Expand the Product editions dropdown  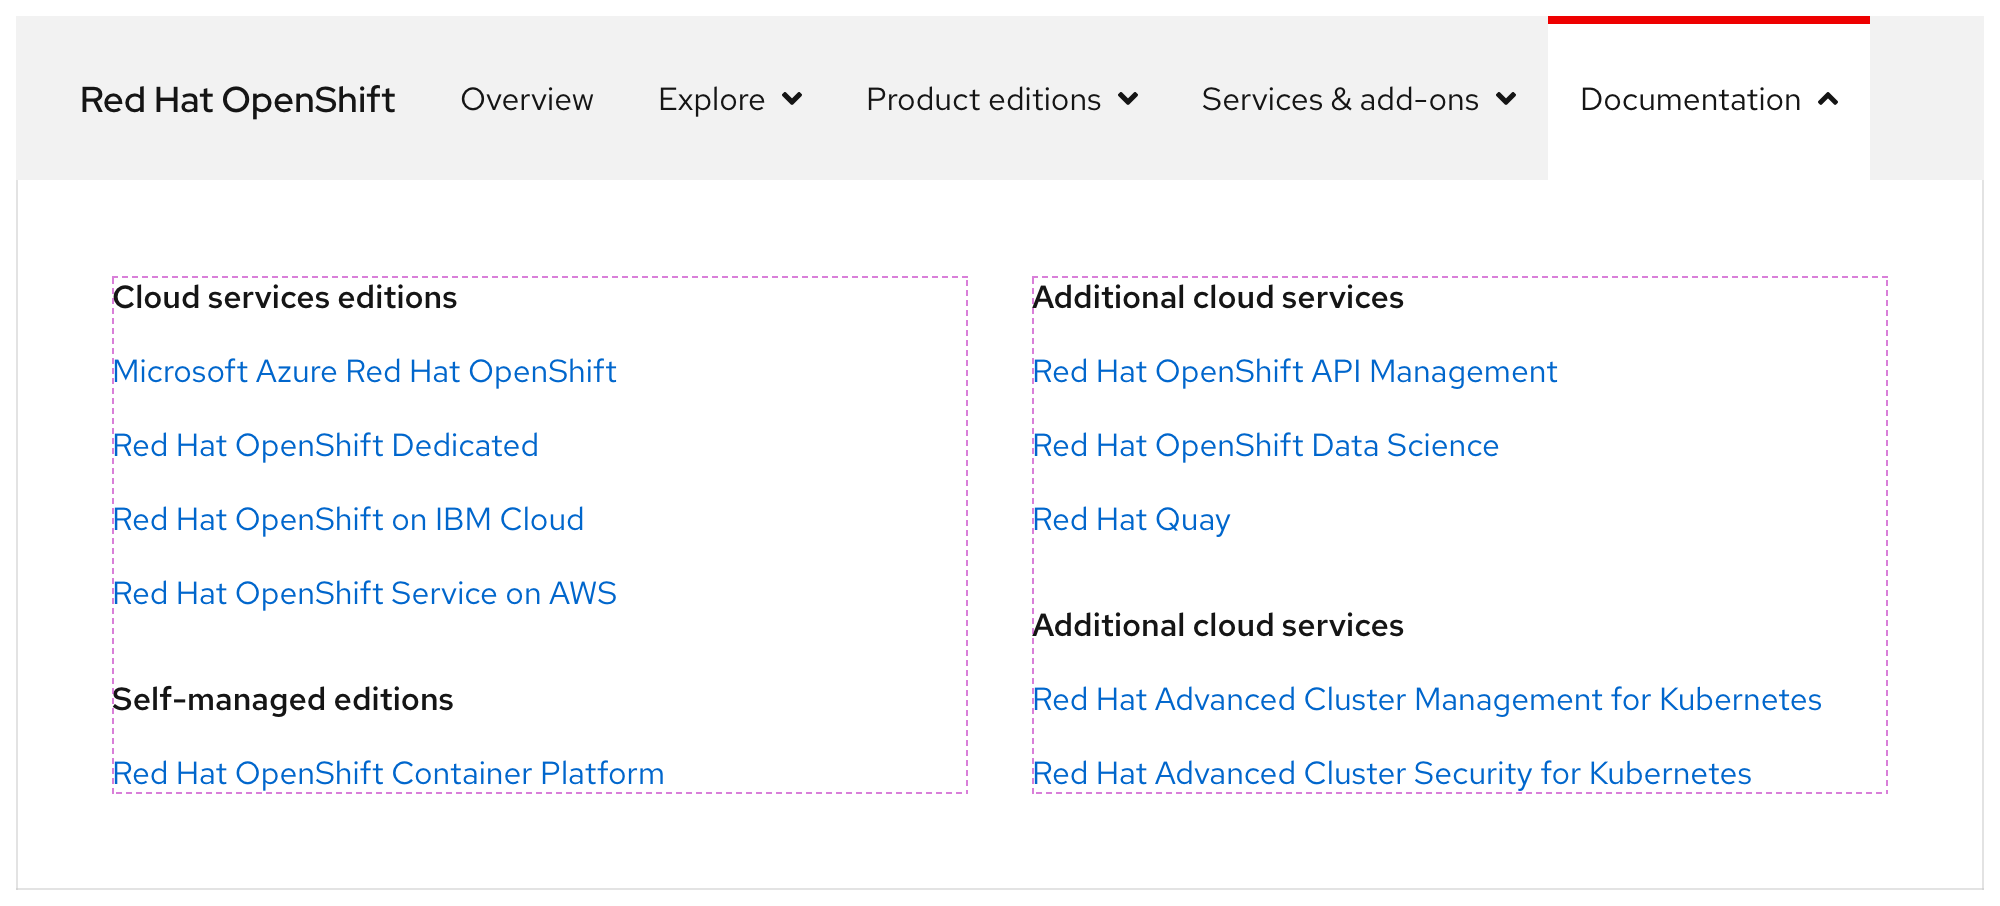pyautogui.click(x=983, y=100)
